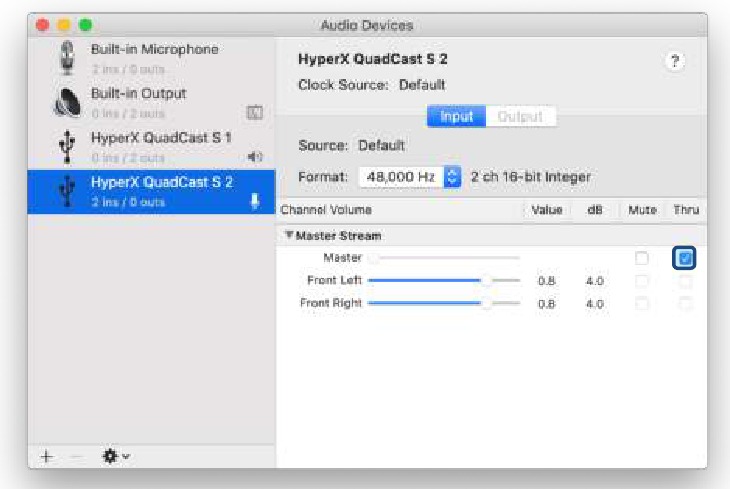This screenshot has width=730, height=489.
Task: Click the Channel Volume column header
Action: pyautogui.click(x=326, y=210)
